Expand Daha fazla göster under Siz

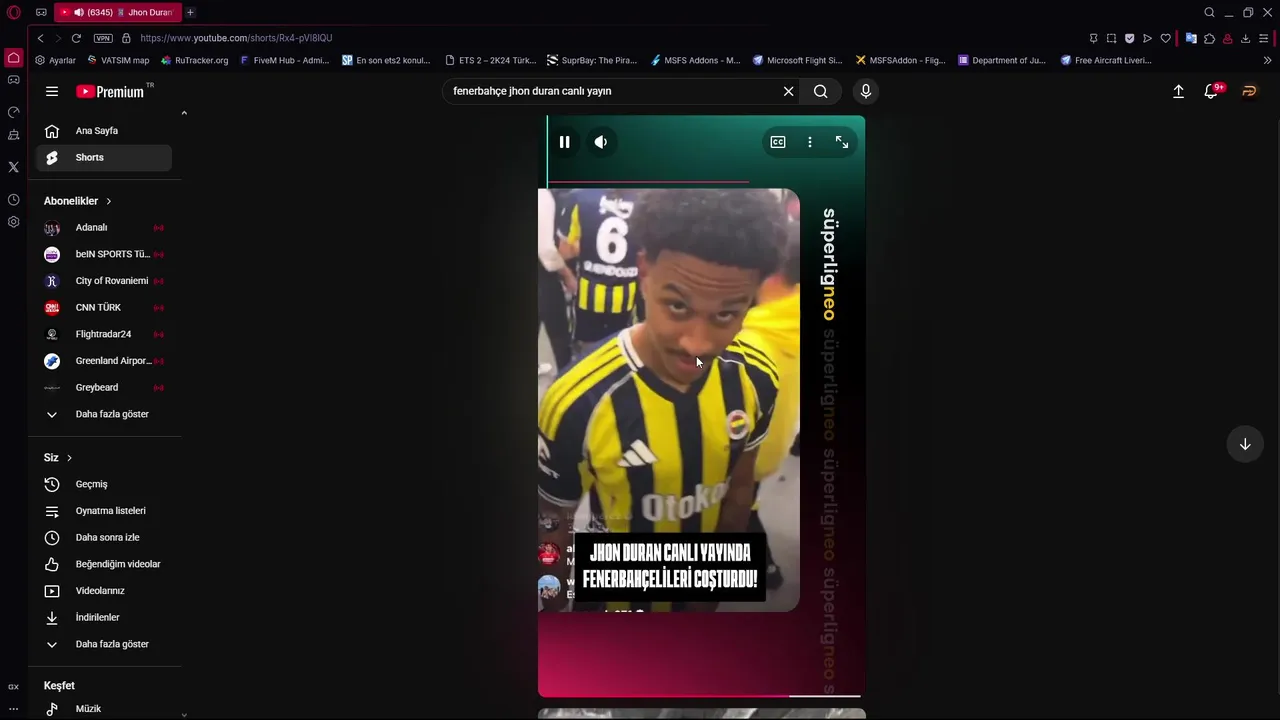pyautogui.click(x=104, y=644)
